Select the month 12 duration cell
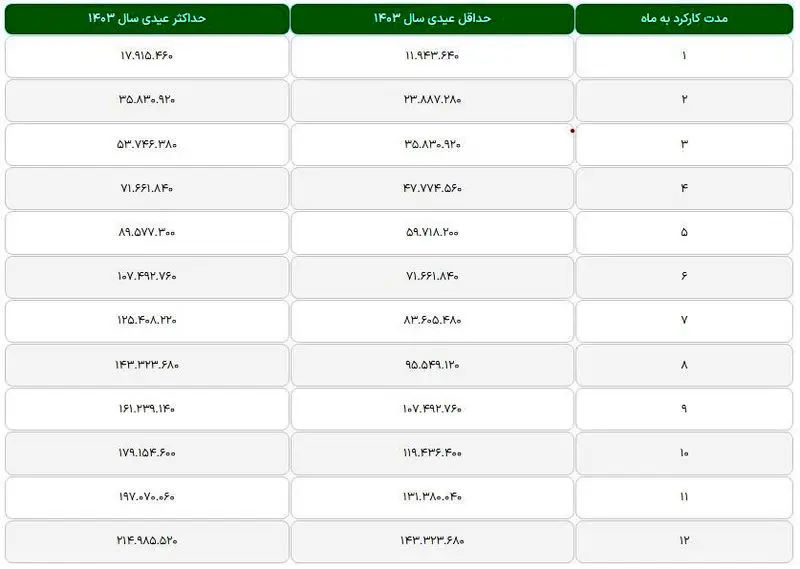 pyautogui.click(x=685, y=540)
